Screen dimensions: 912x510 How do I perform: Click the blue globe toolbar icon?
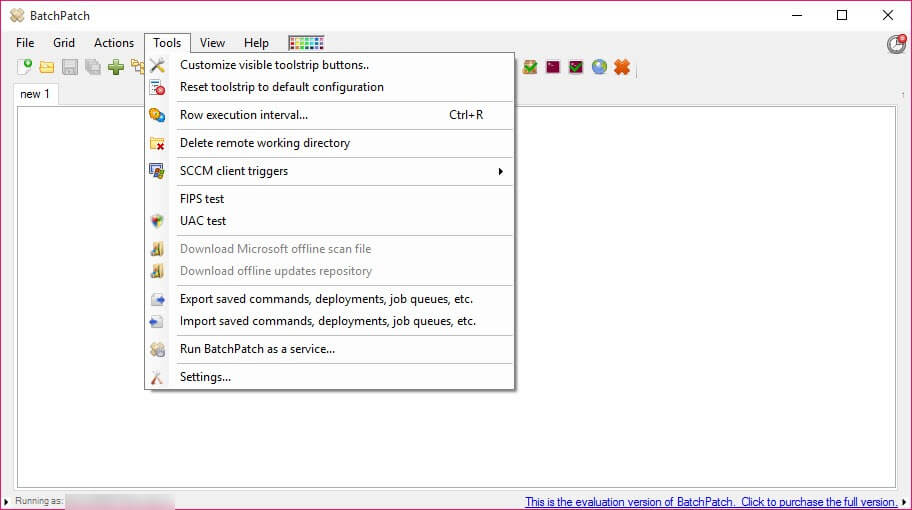tap(599, 67)
